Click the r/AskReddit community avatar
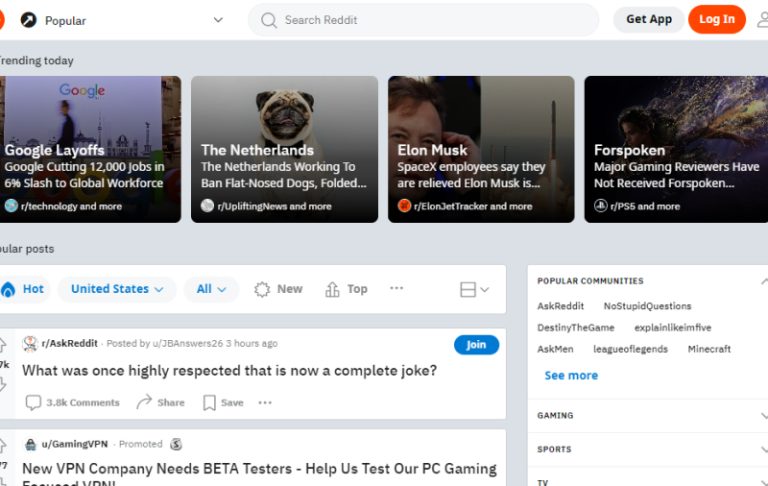Viewport: 768px width, 486px height. tap(30, 343)
